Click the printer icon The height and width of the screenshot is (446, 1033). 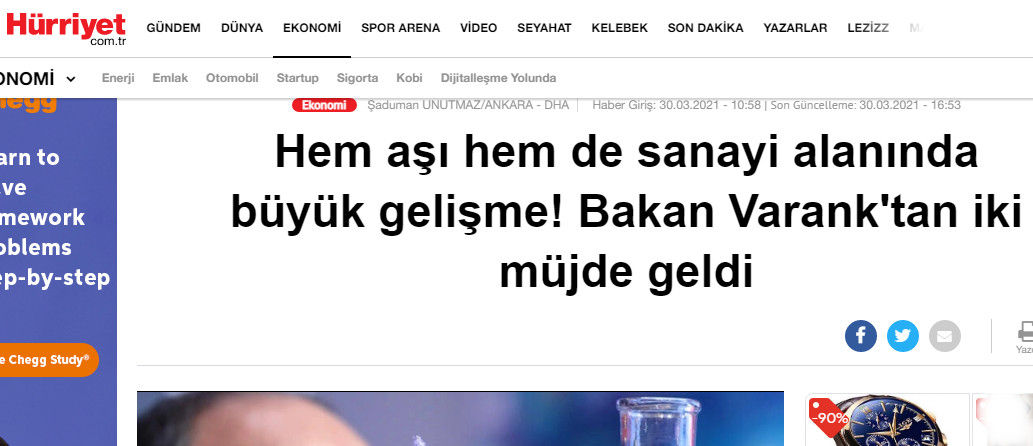coord(1026,331)
